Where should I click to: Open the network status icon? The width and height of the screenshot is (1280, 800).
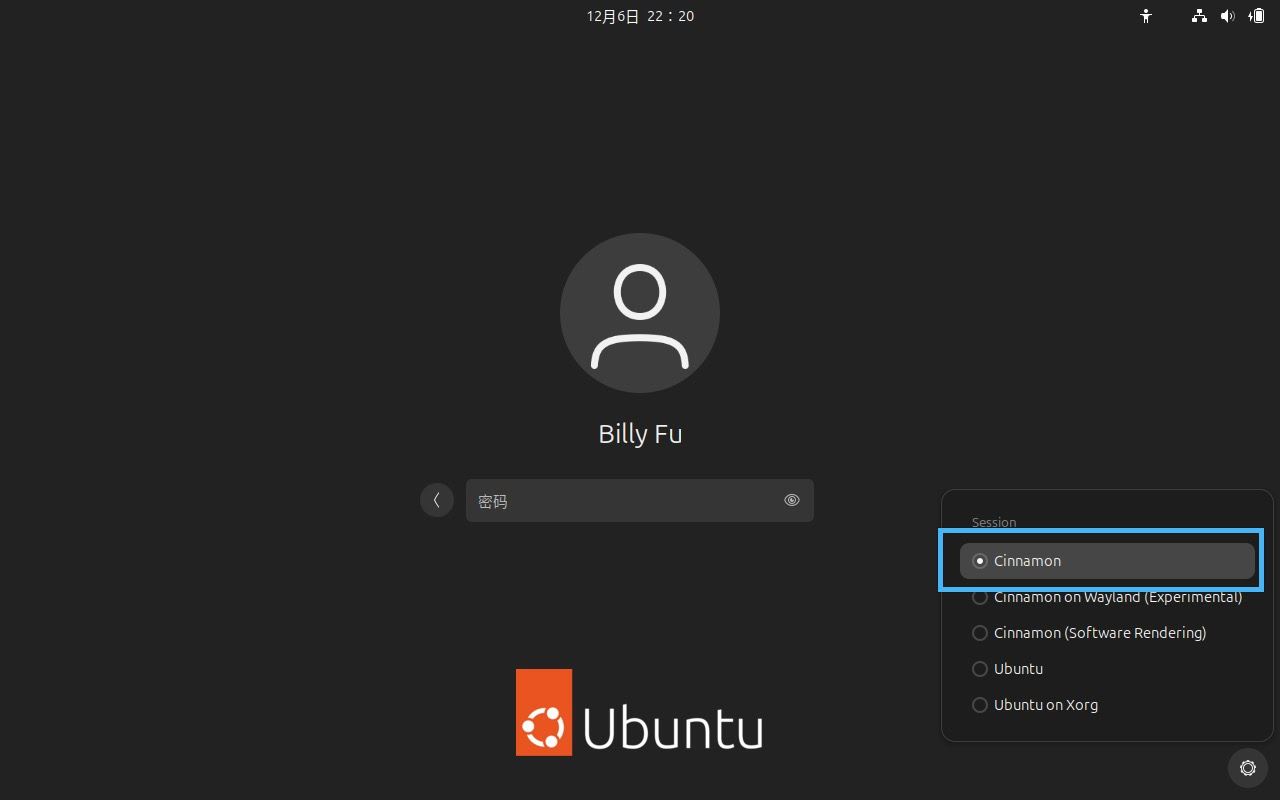[x=1198, y=16]
